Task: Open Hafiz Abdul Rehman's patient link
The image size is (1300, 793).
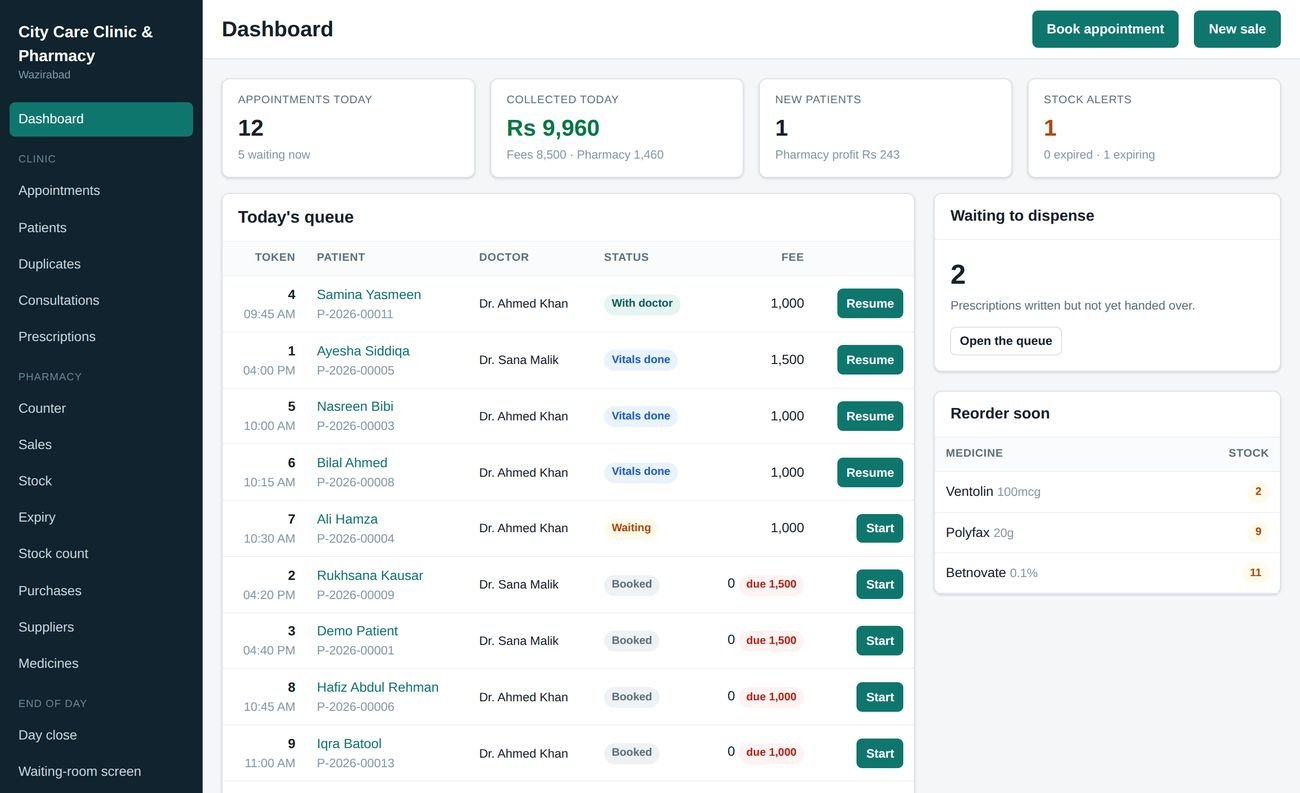Action: [x=378, y=688]
